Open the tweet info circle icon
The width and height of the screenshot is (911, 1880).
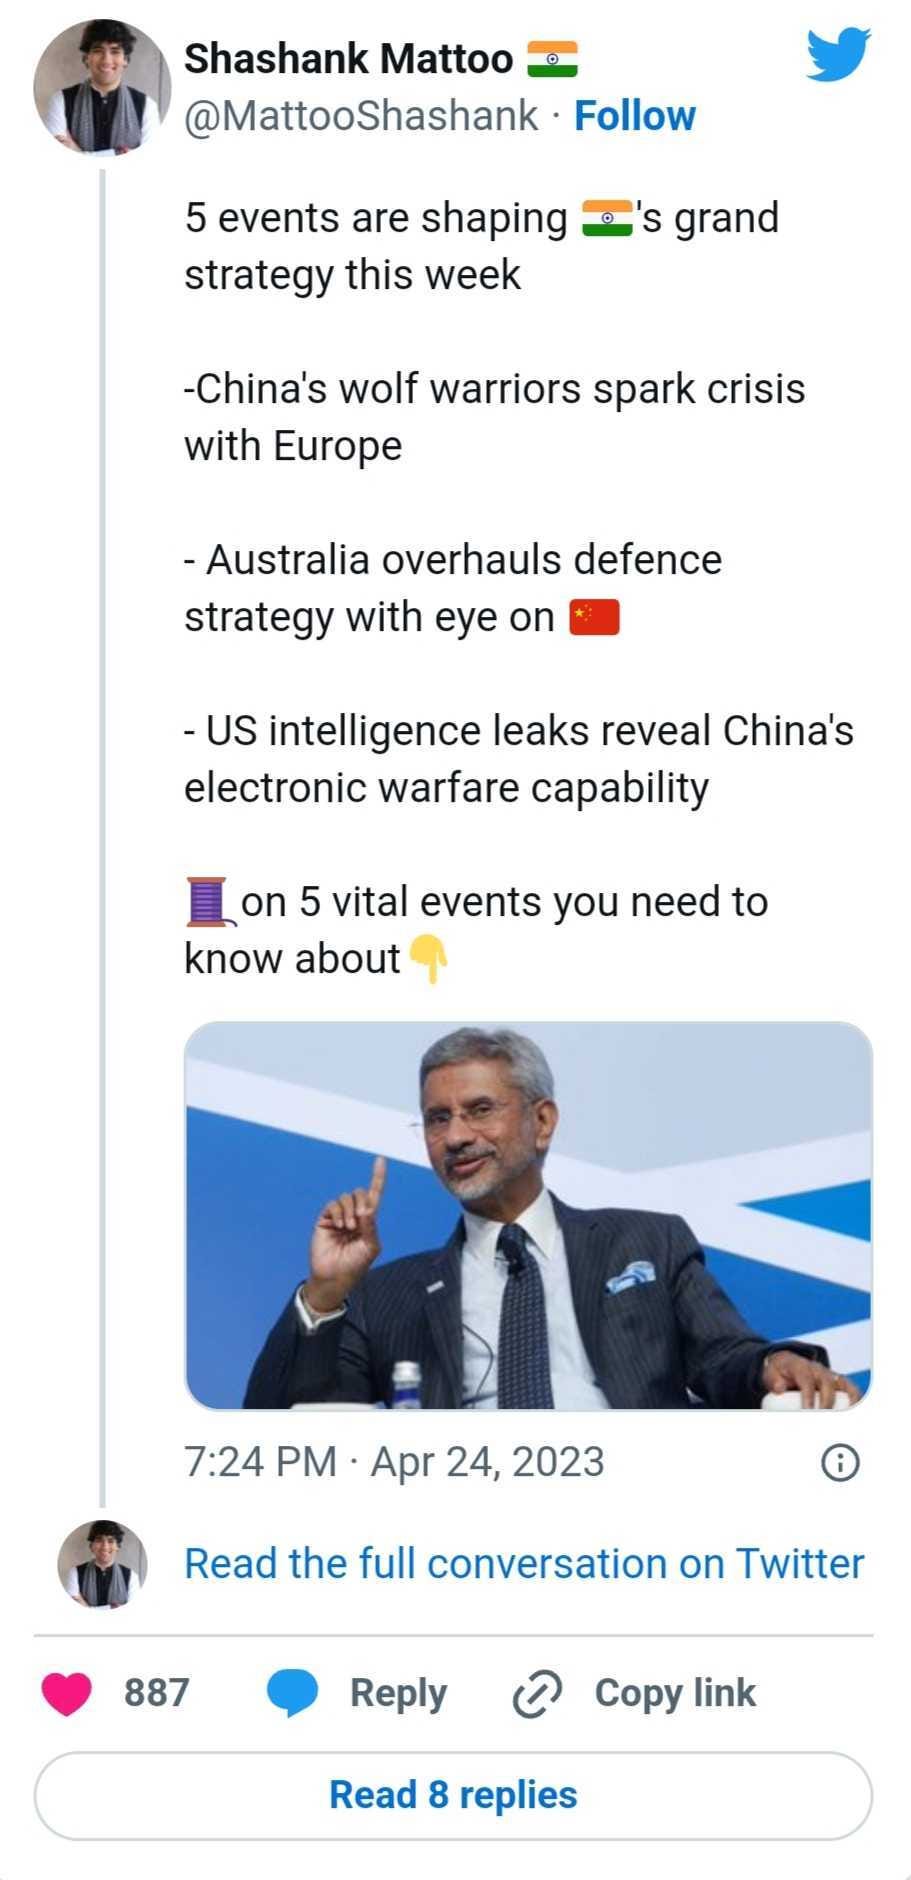[x=840, y=1463]
